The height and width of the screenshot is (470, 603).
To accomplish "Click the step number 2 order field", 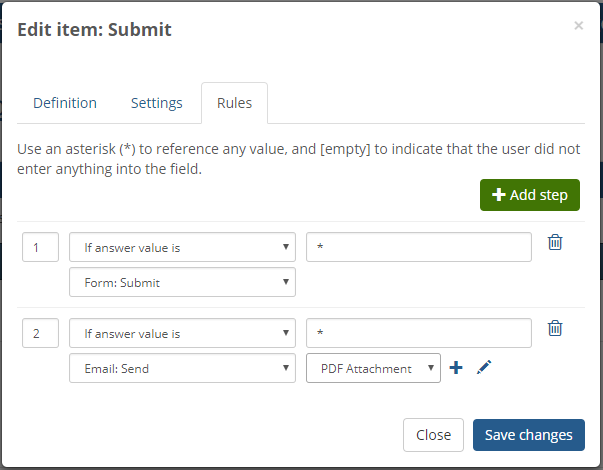I will [x=40, y=333].
